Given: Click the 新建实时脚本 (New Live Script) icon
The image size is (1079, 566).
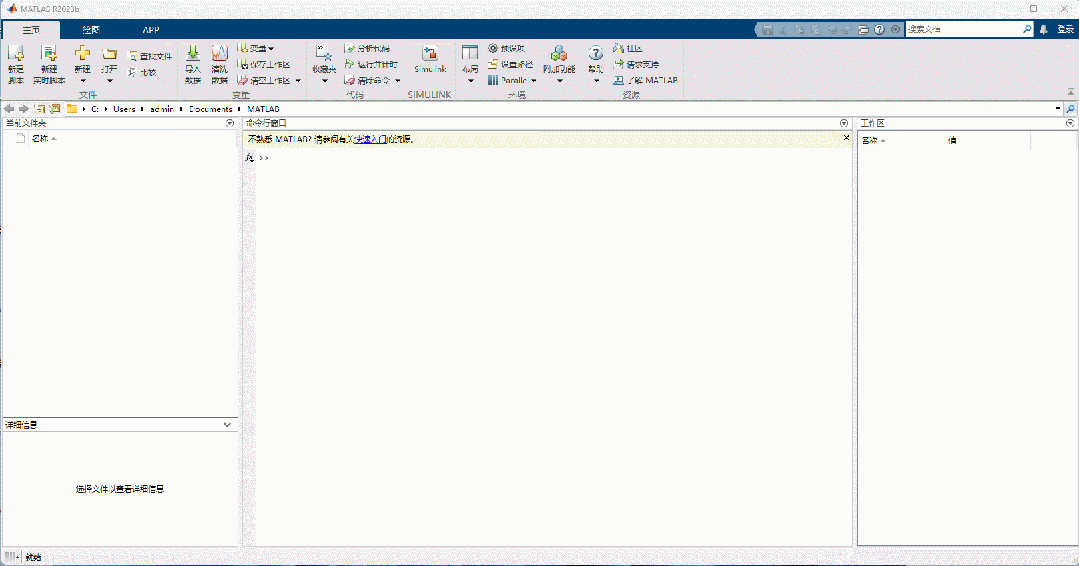Looking at the screenshot, I should click(49, 54).
